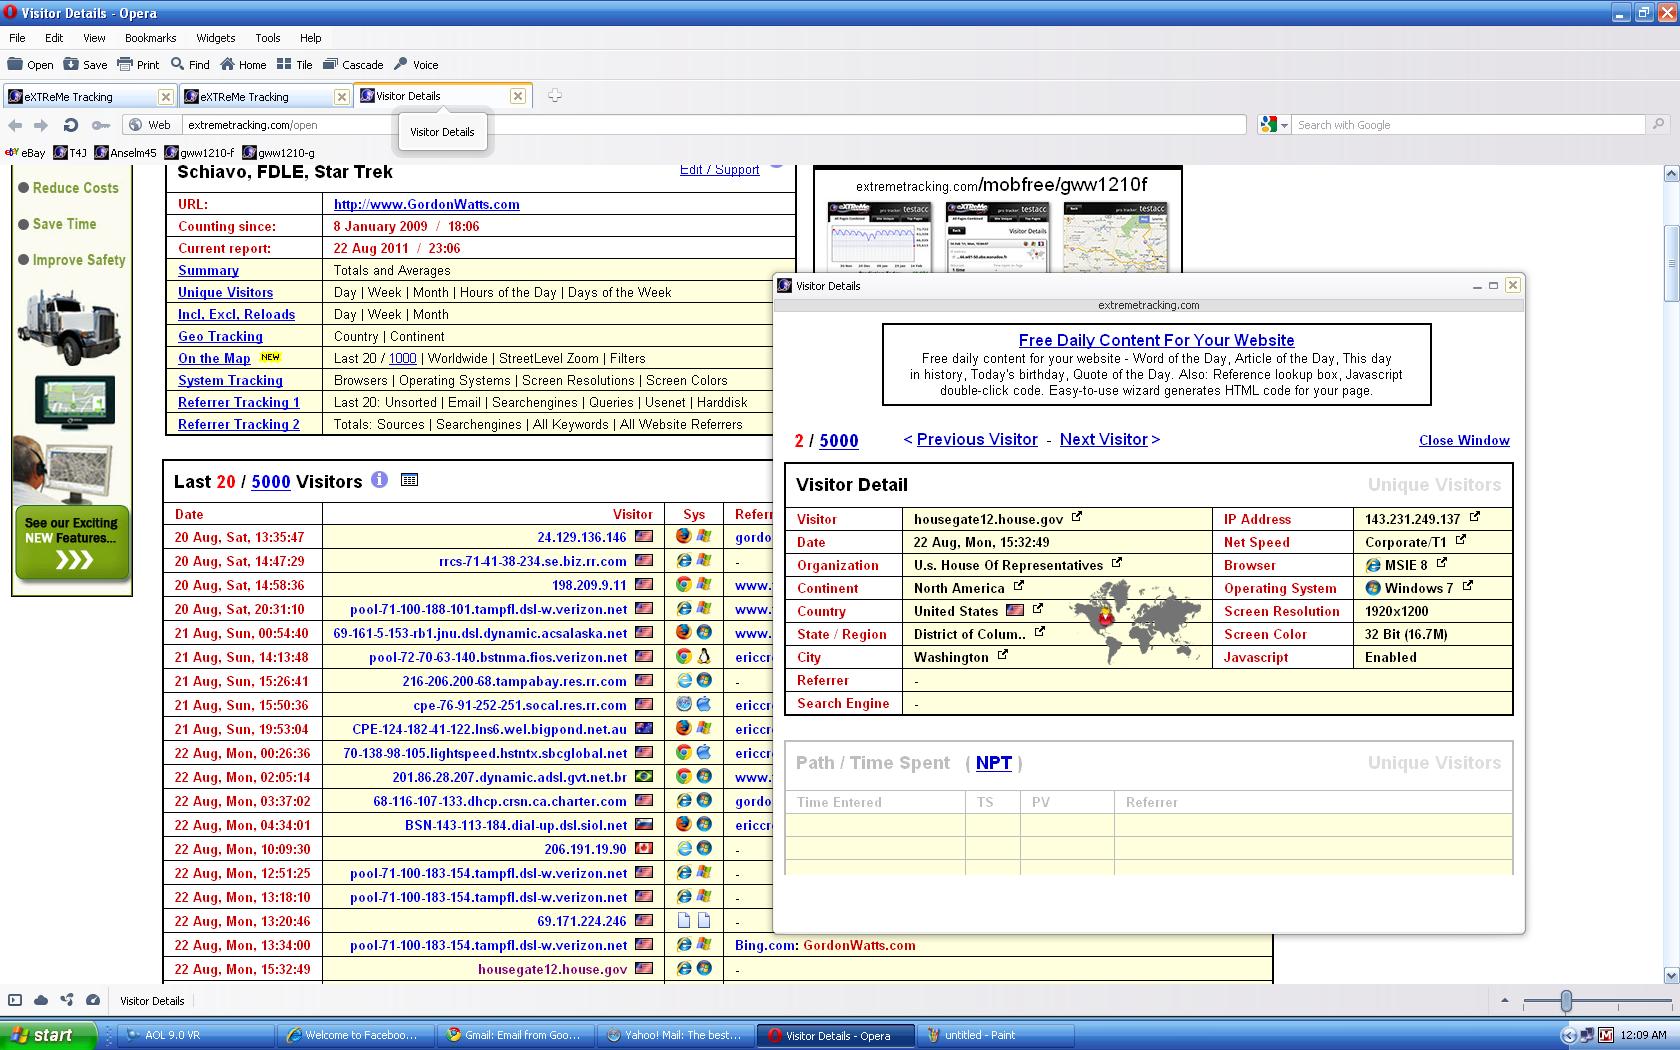Click external link icon beside housegate12.house.gov
The image size is (1680, 1050).
pos(1077,517)
